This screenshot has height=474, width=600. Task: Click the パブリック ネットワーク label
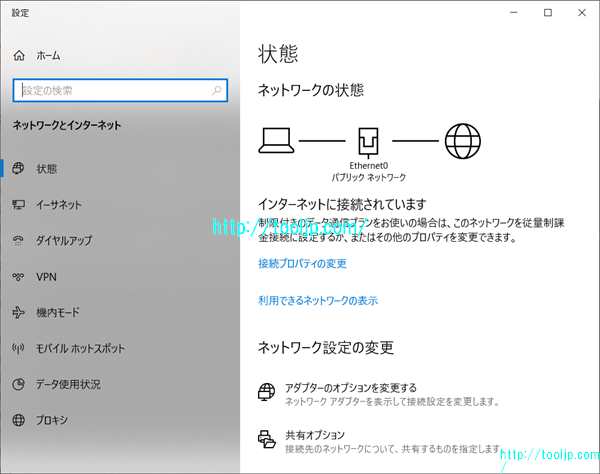[x=368, y=178]
